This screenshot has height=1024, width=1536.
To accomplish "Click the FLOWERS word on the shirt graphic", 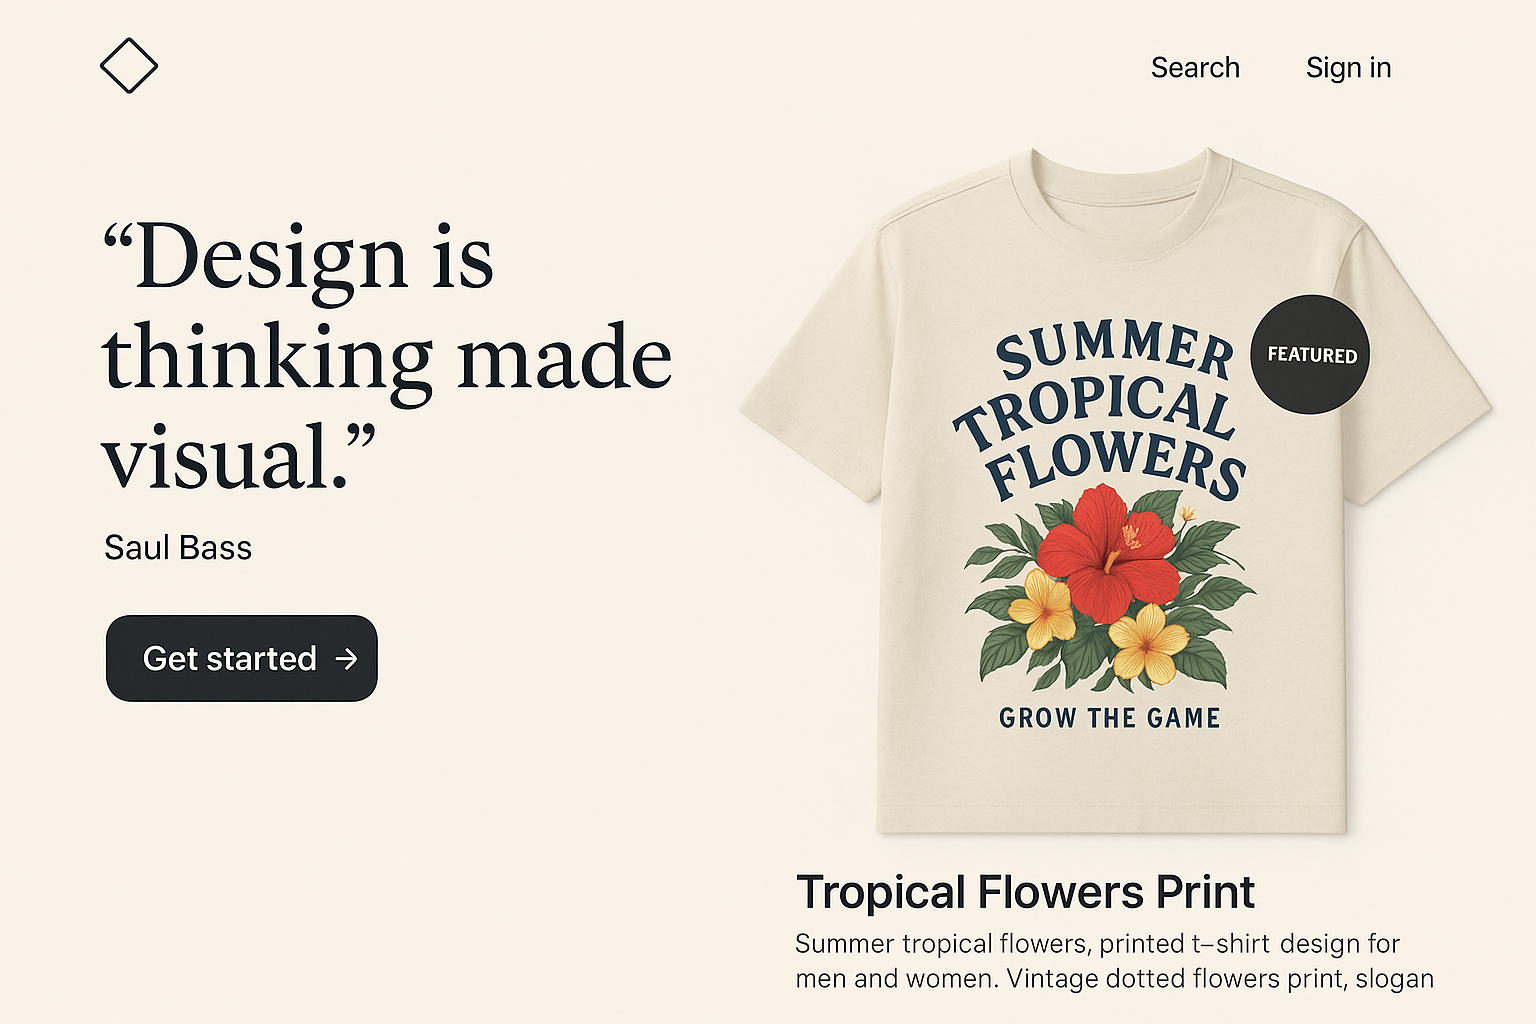I will tap(1115, 465).
